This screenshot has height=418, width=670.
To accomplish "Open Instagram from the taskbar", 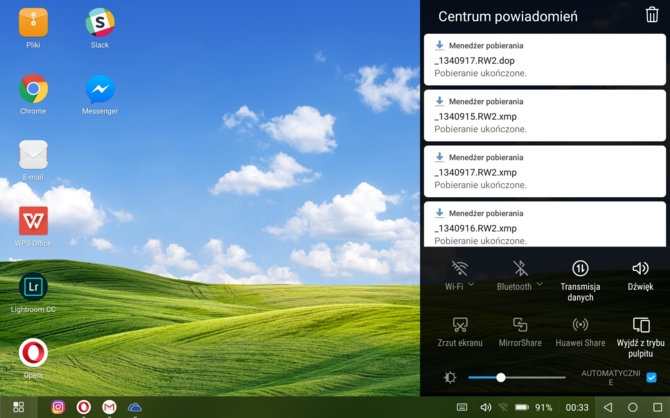I will (58, 407).
